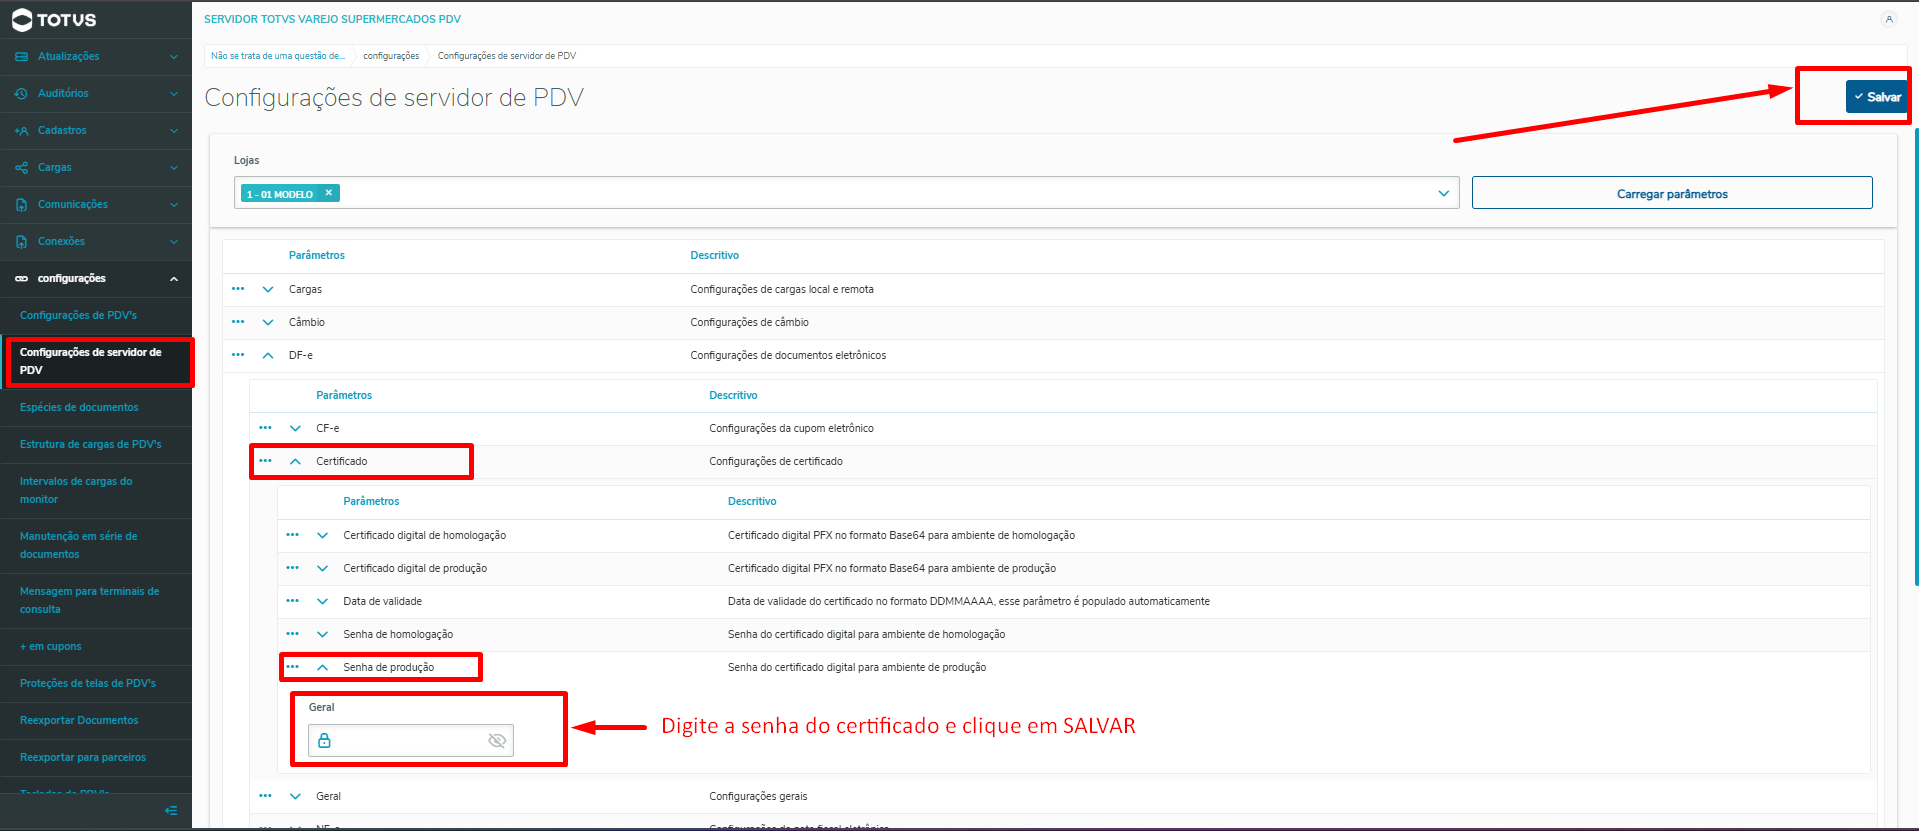Collapse the DF-e parameter row chevron
Viewport: 1919px width, 831px height.
tap(268, 355)
